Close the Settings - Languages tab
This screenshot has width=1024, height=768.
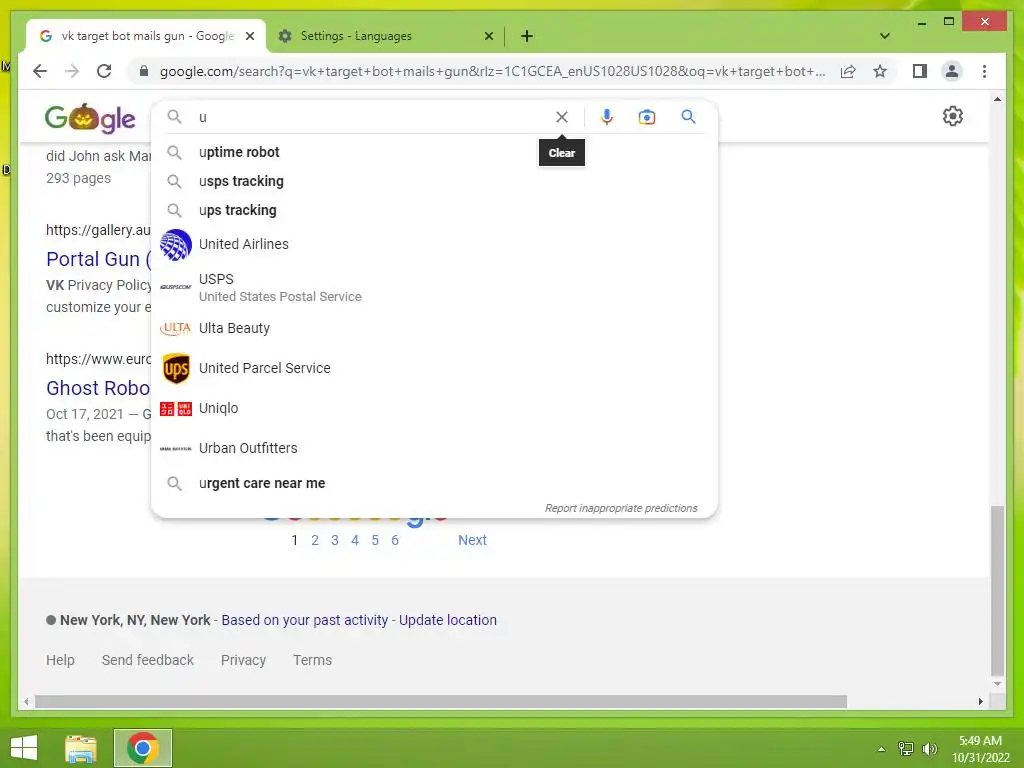coord(488,37)
